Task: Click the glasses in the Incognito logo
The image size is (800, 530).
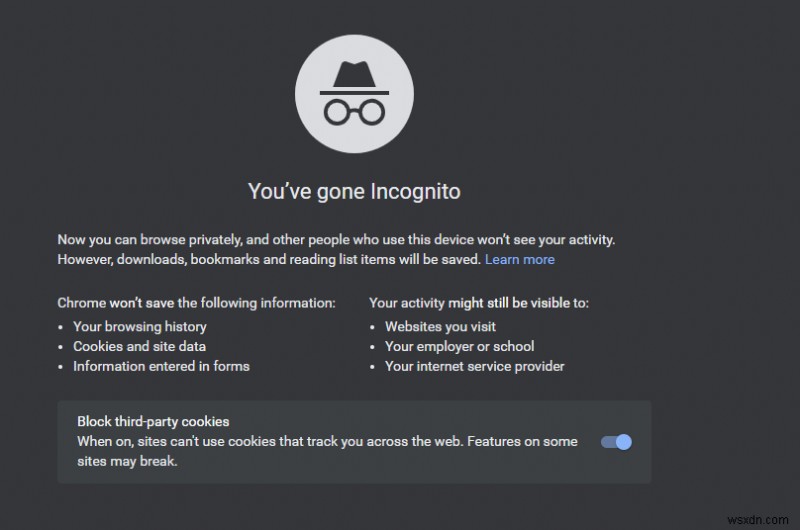Action: point(354,110)
